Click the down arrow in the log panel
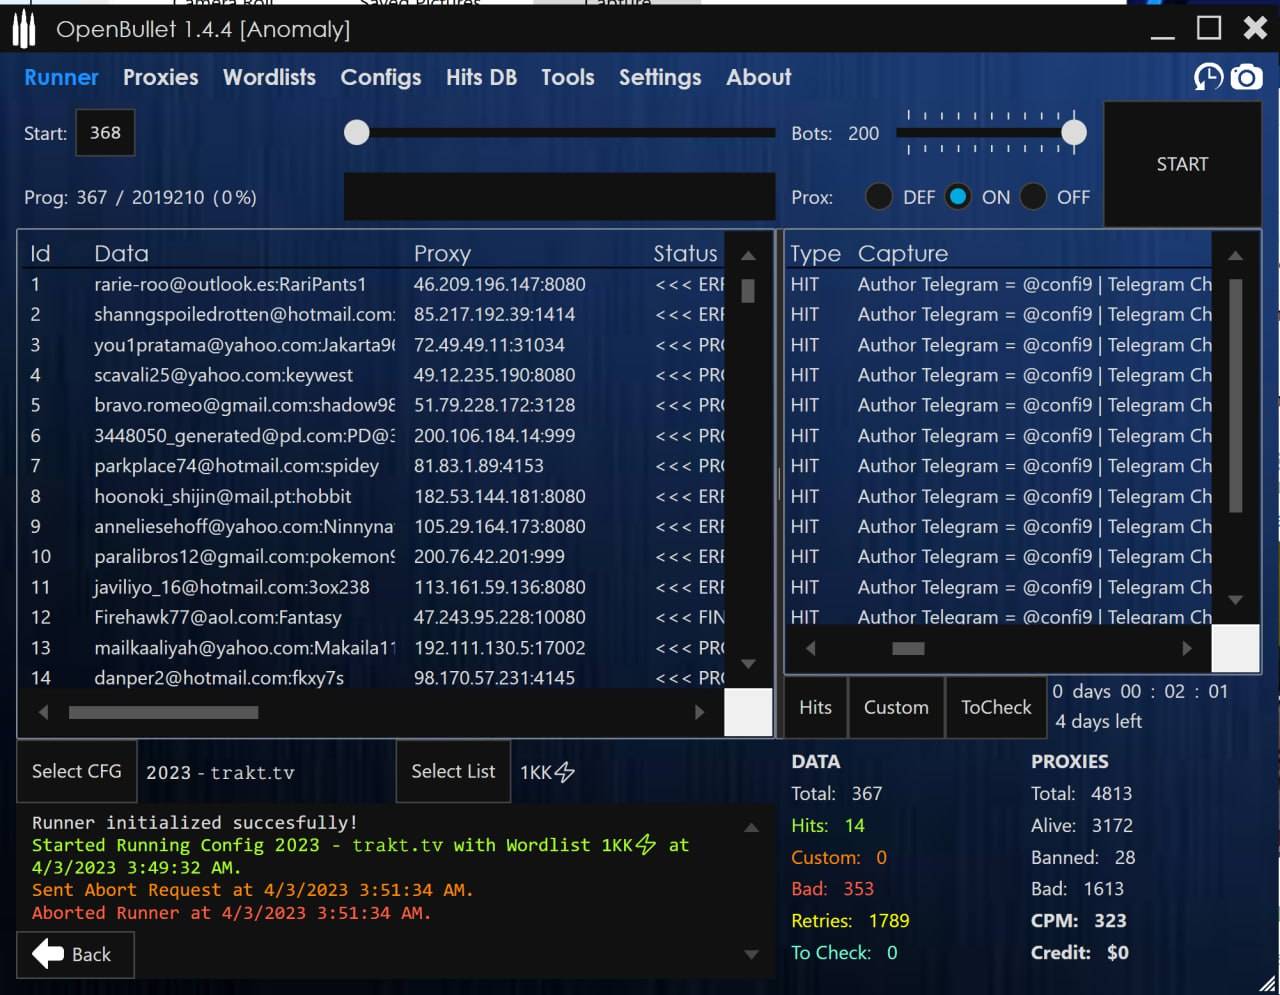 [751, 955]
